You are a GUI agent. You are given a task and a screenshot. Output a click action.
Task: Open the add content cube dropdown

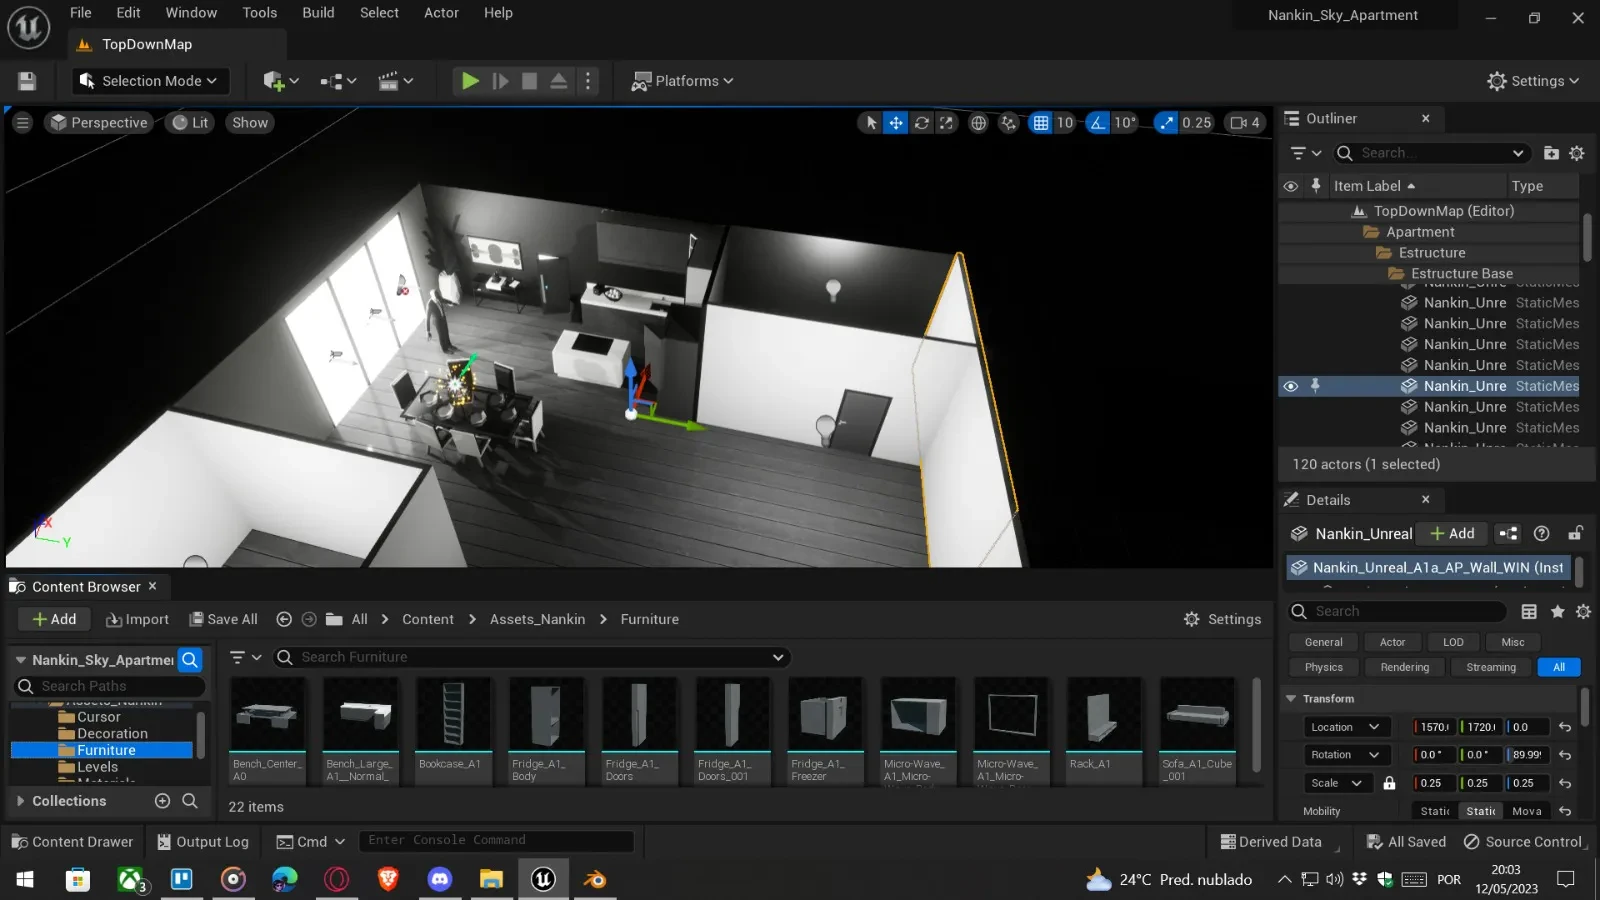[281, 81]
